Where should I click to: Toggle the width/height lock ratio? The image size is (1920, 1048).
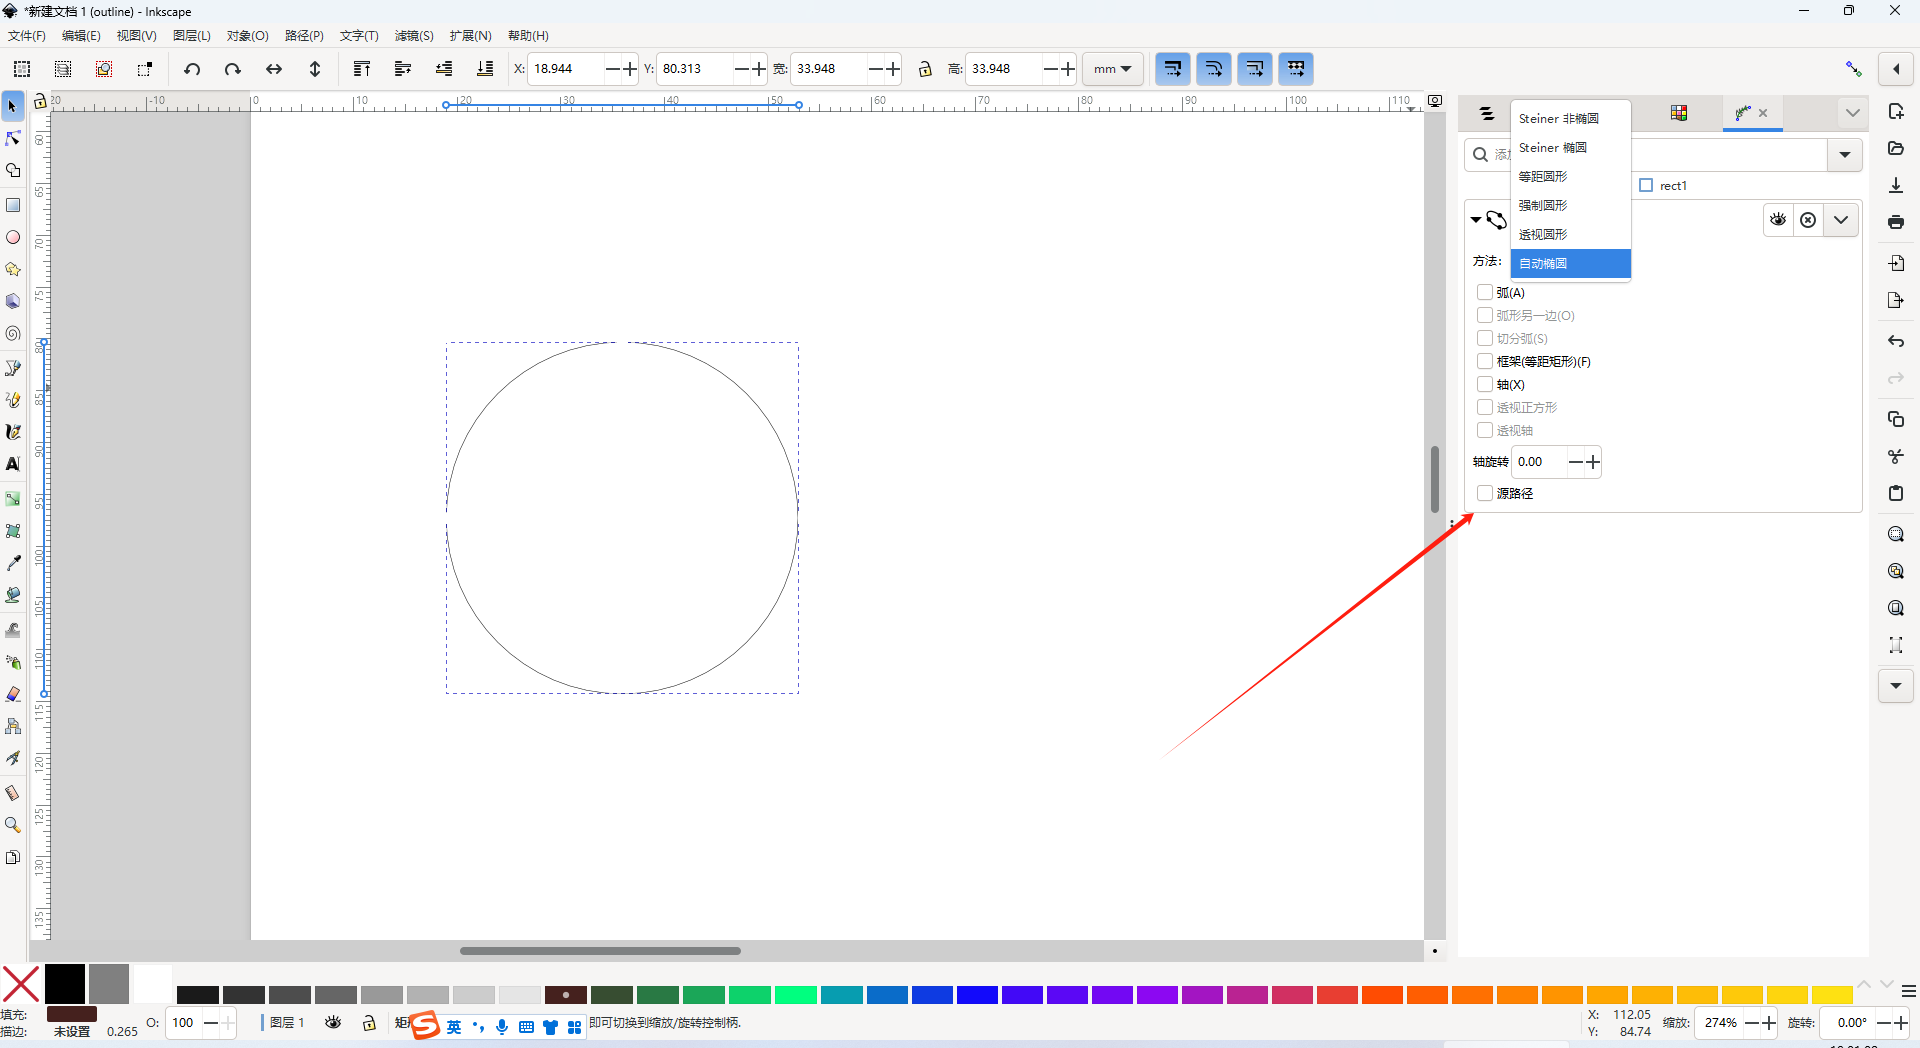(x=925, y=69)
